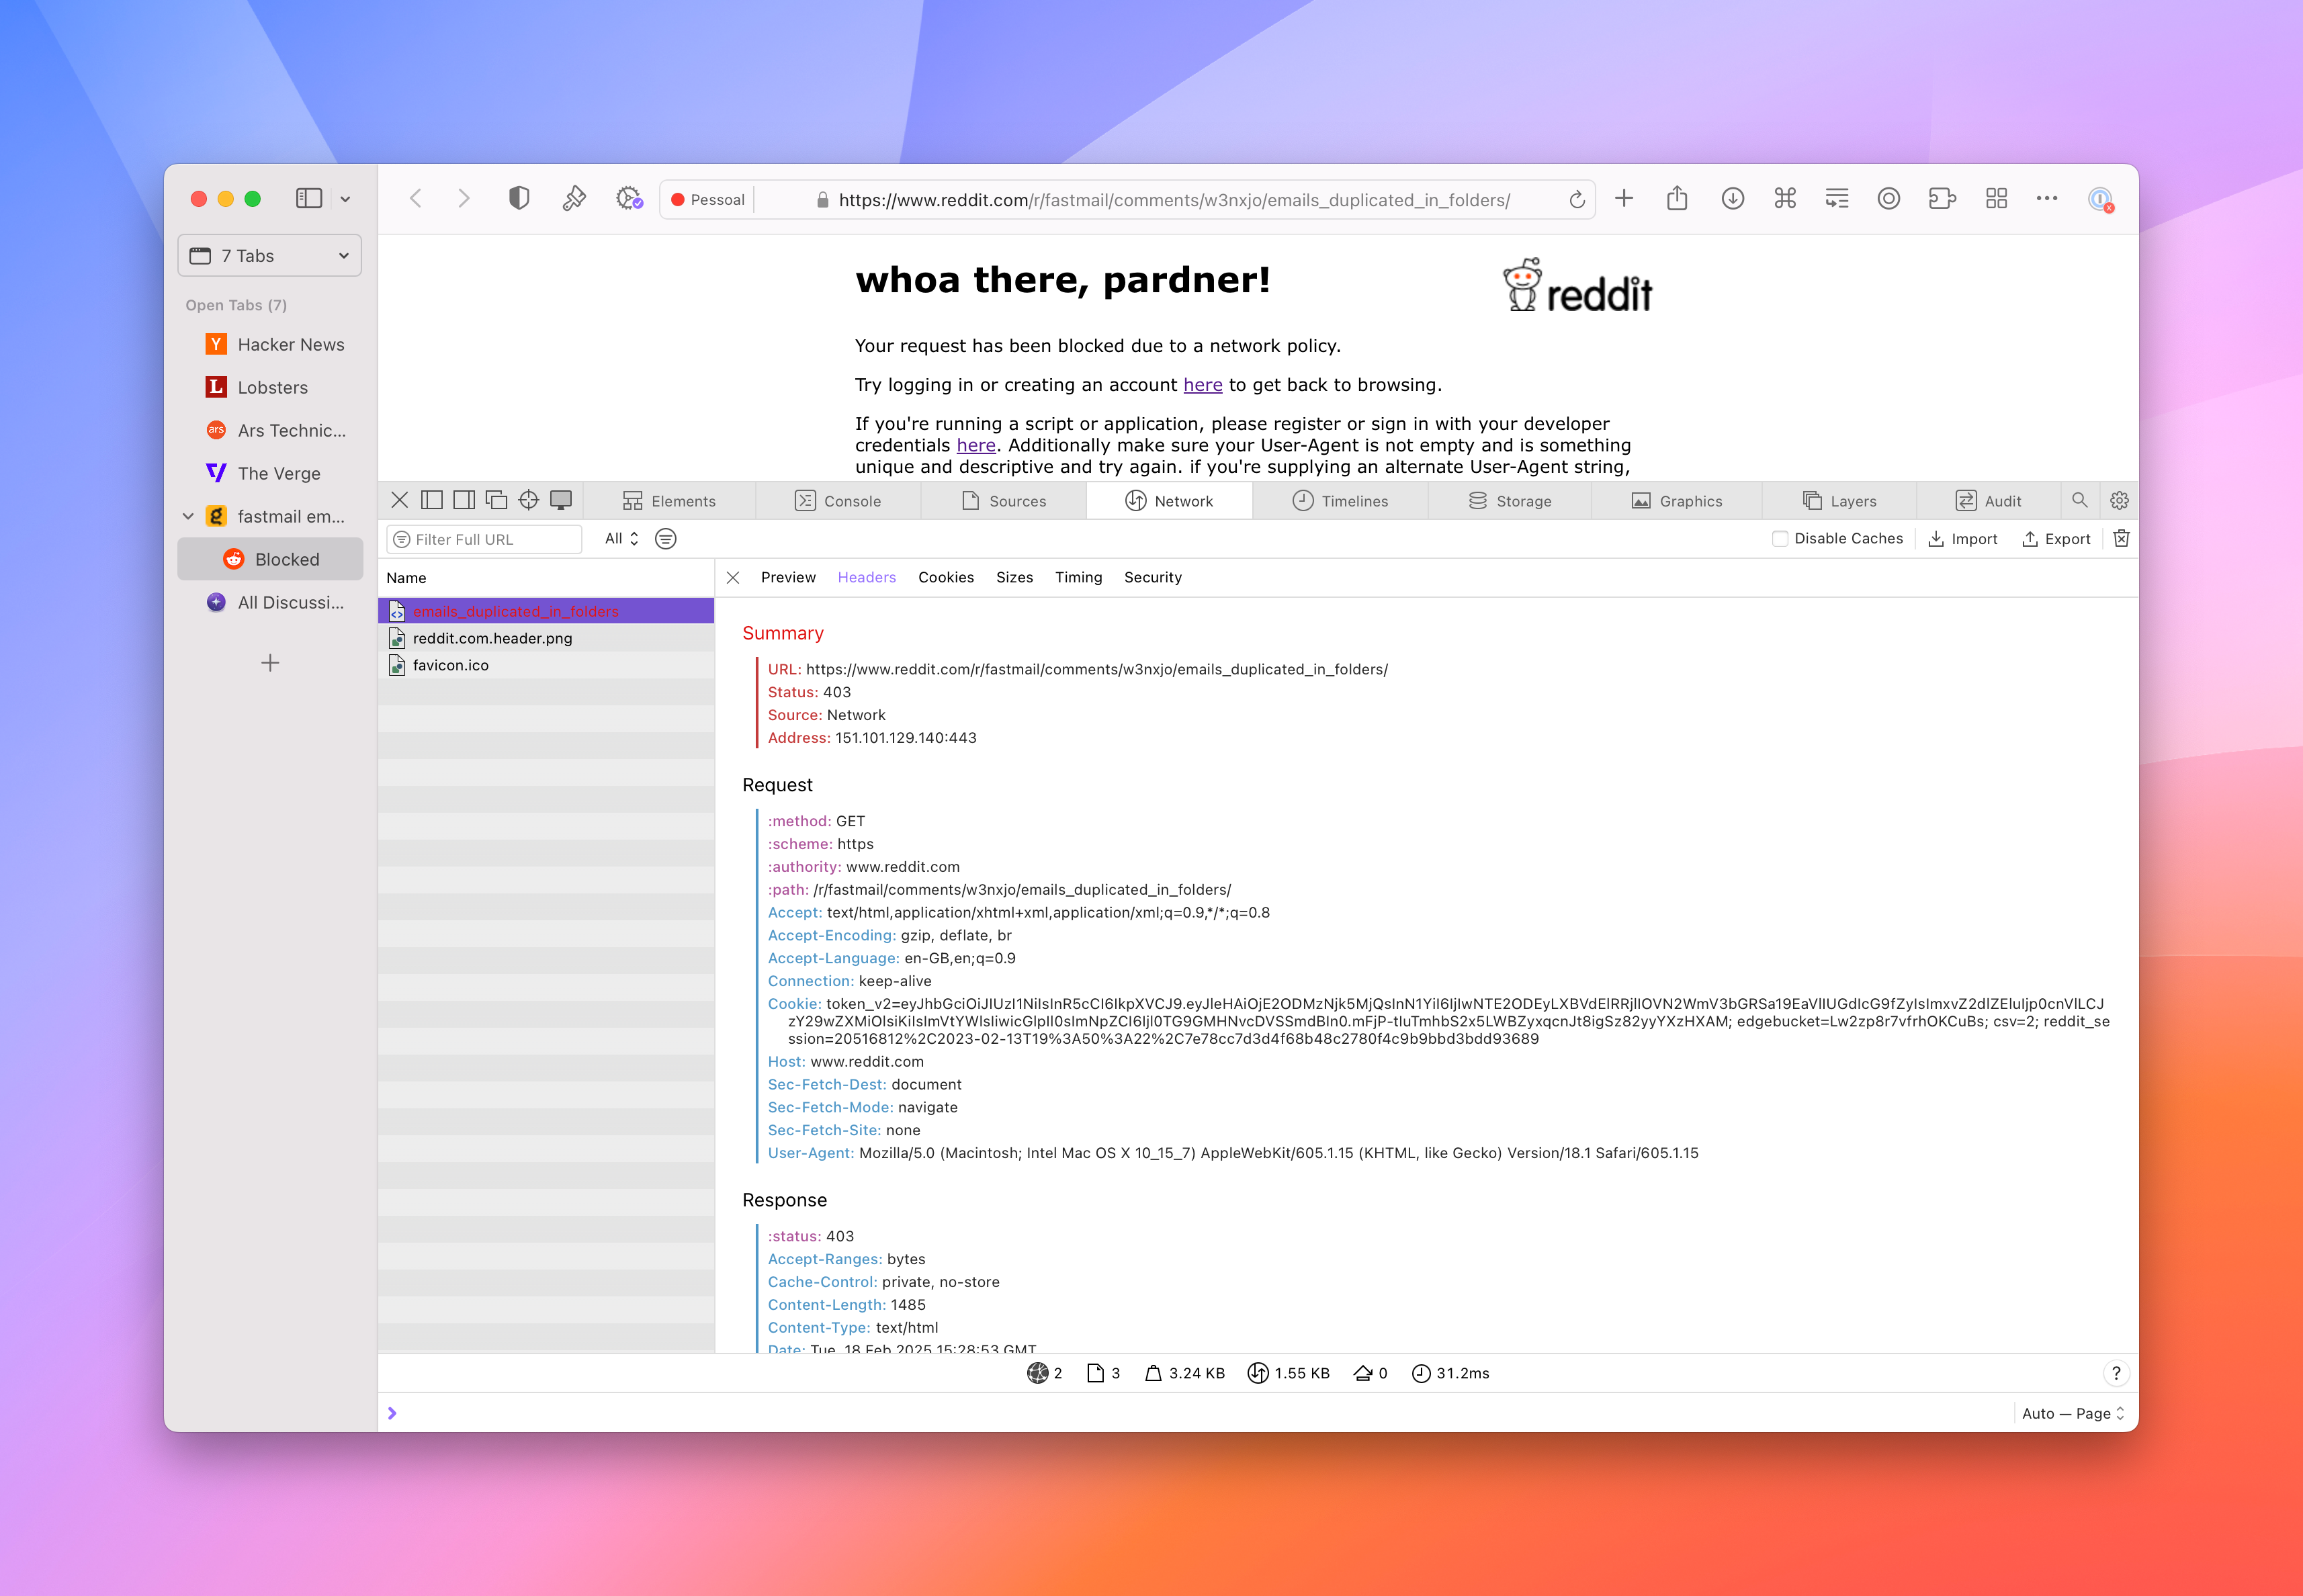Click the first 'here' login link

(x=1202, y=385)
